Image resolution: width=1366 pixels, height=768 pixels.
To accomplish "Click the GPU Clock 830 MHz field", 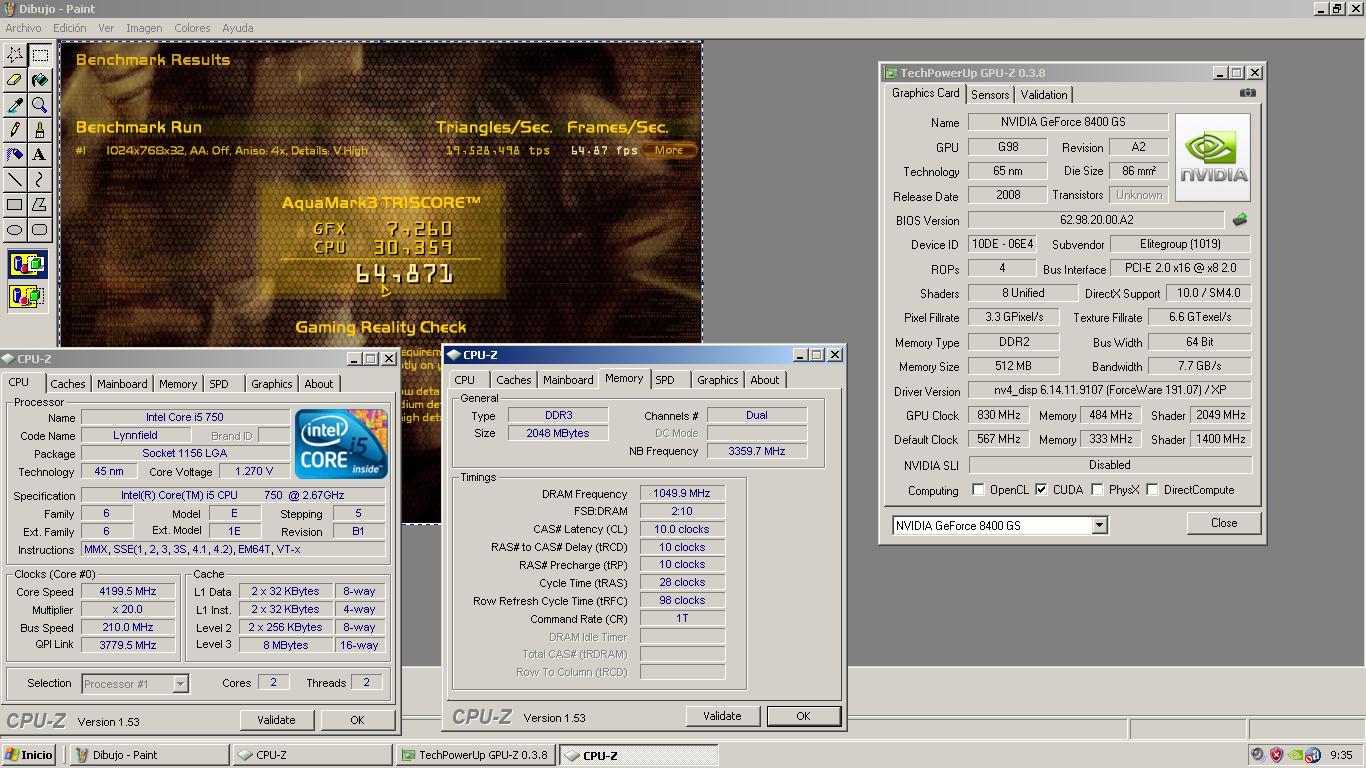I will pos(998,415).
